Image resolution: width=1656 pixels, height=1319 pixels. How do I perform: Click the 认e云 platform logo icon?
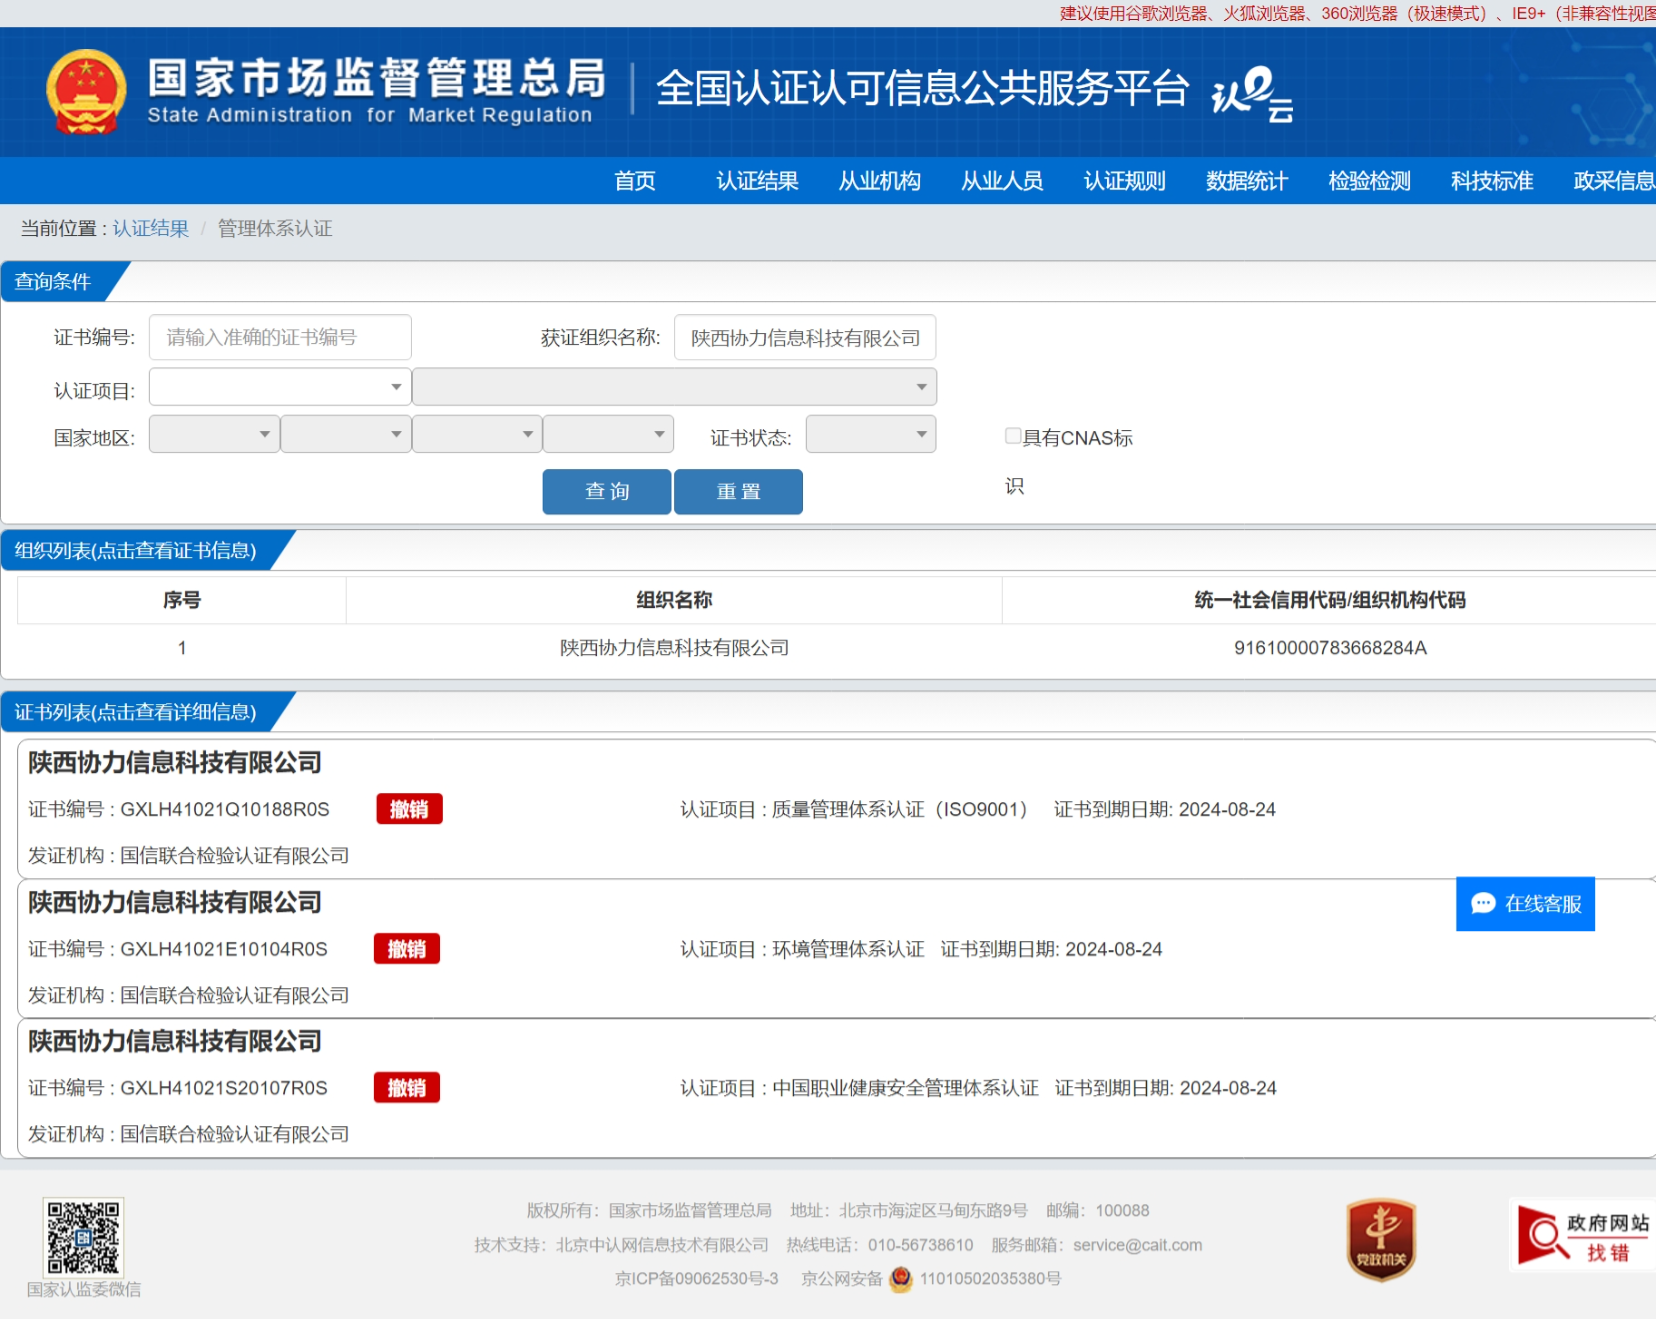1252,94
